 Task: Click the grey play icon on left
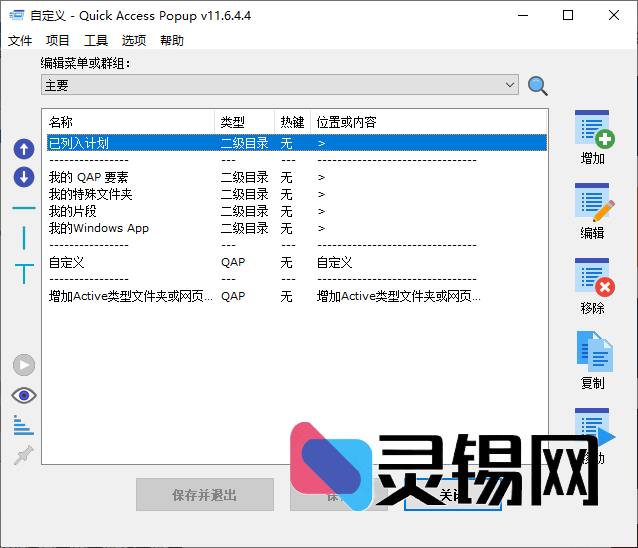(x=24, y=365)
